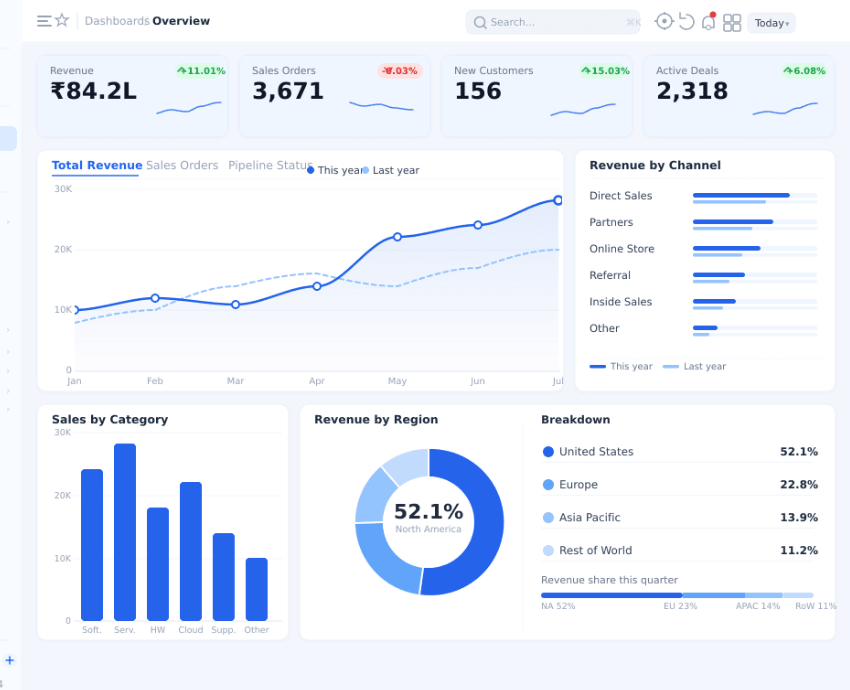Switch to the Sales Orders tab

182,165
